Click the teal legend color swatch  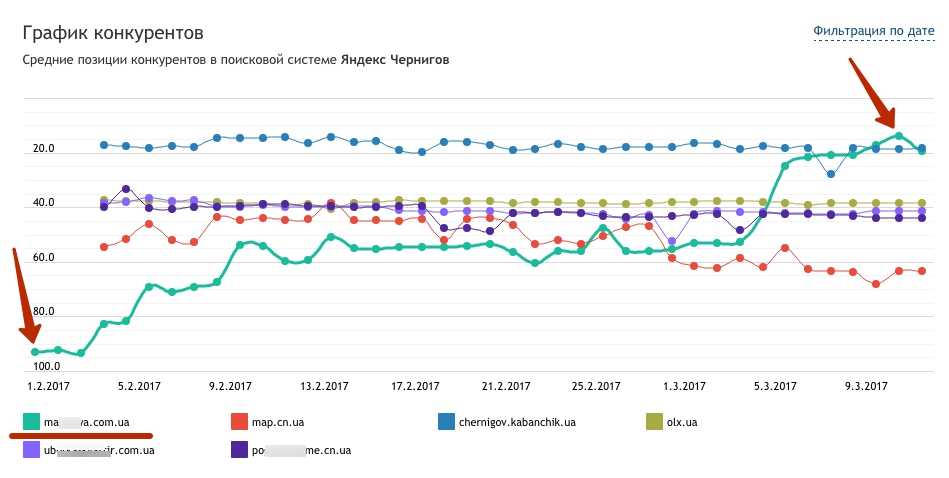[x=31, y=422]
